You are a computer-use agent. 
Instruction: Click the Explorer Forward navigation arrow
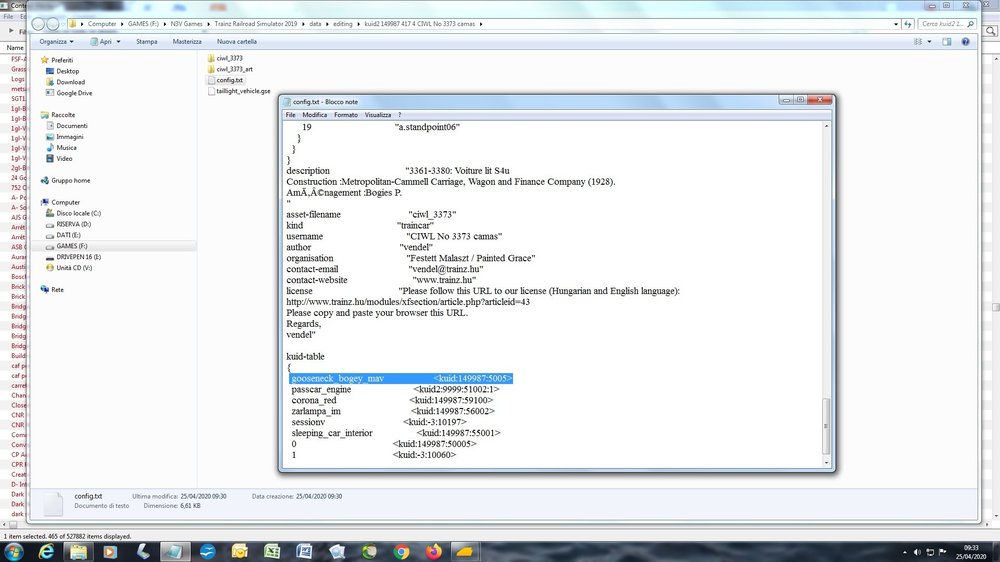coord(53,24)
